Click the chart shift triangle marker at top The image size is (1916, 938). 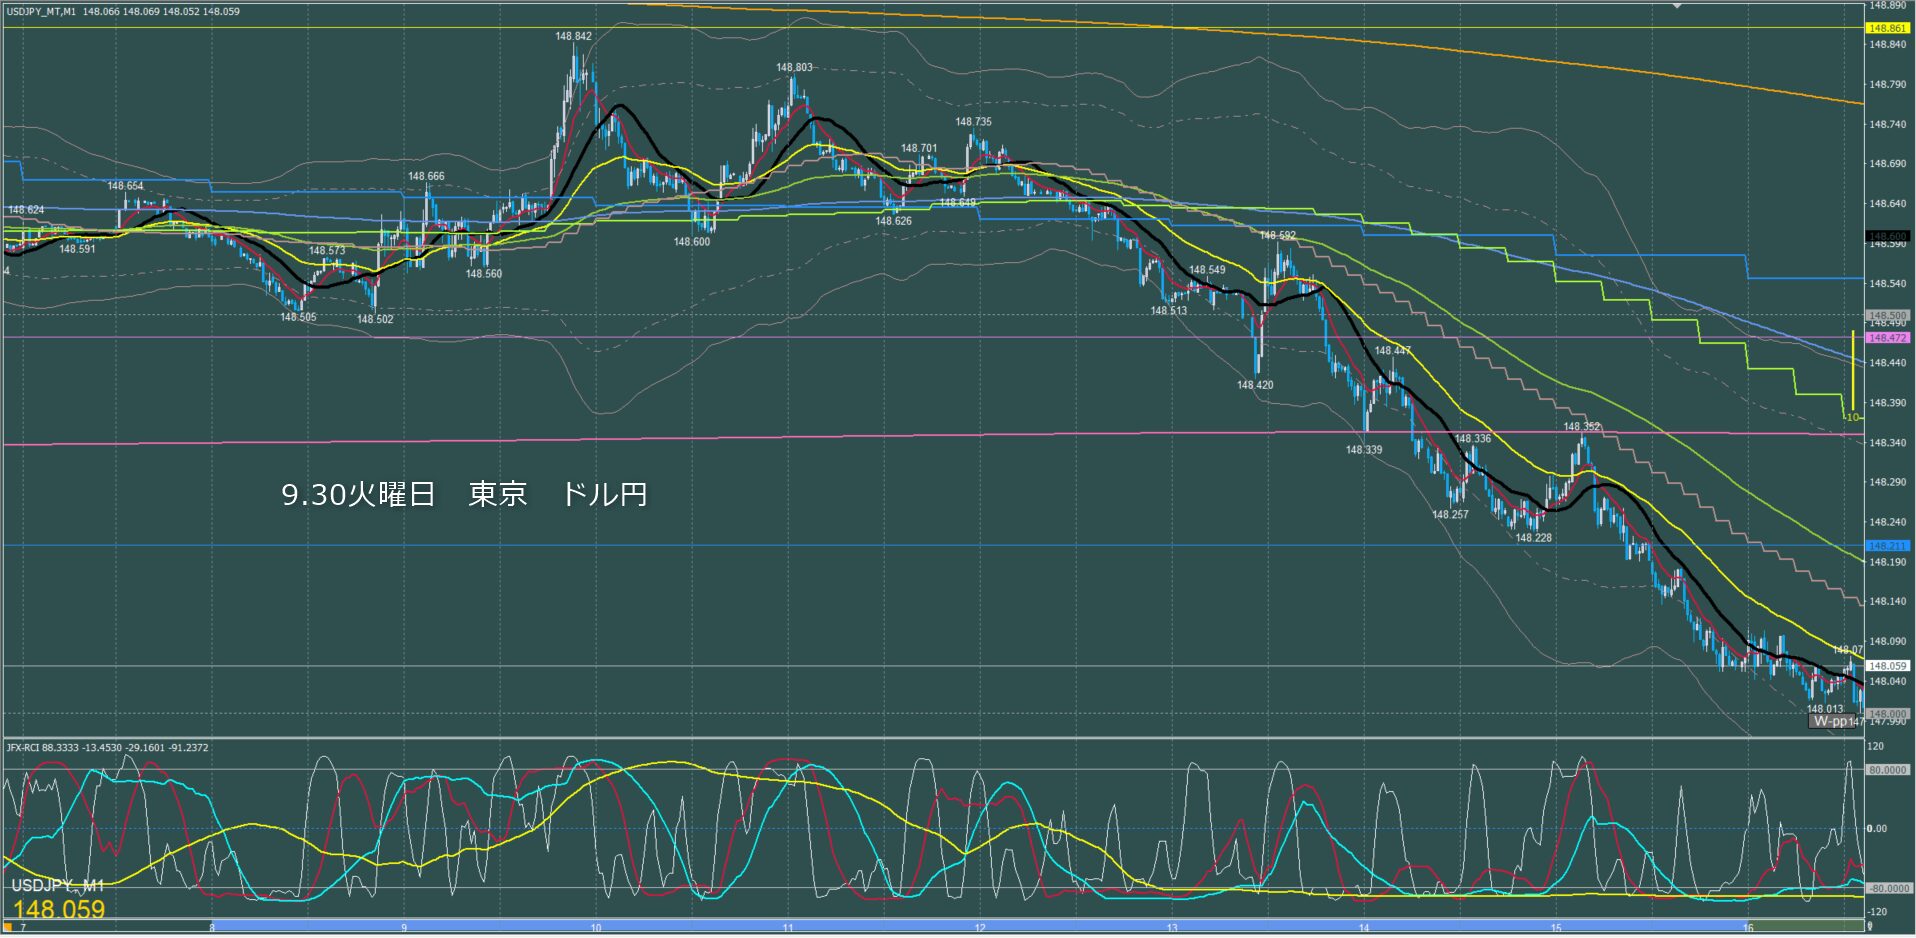pyautogui.click(x=1677, y=6)
